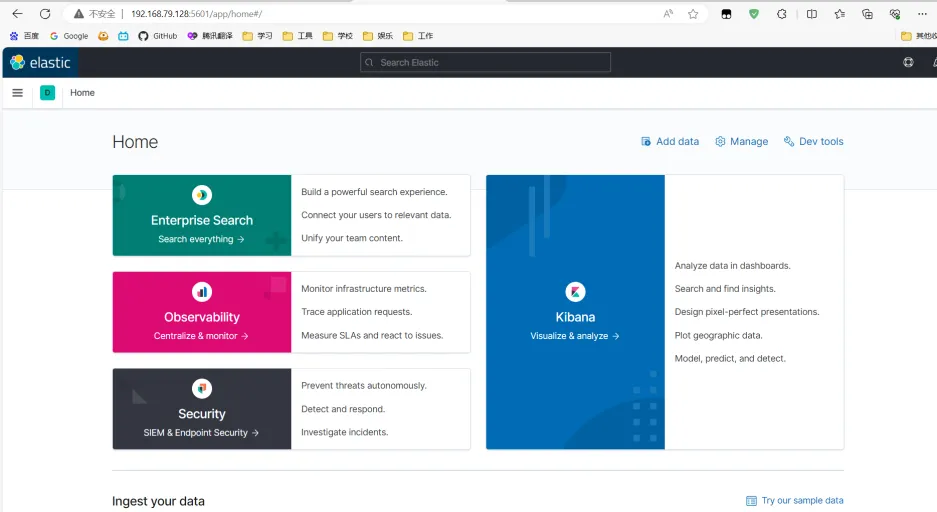Favorite this page with the star icon

tap(693, 14)
